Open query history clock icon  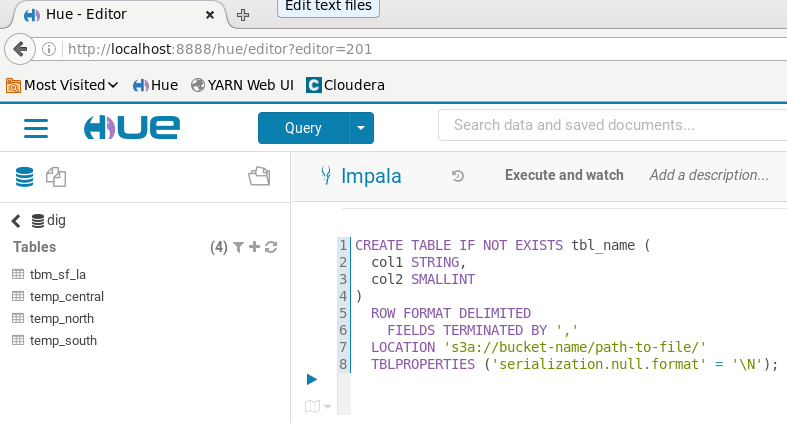[x=457, y=176]
